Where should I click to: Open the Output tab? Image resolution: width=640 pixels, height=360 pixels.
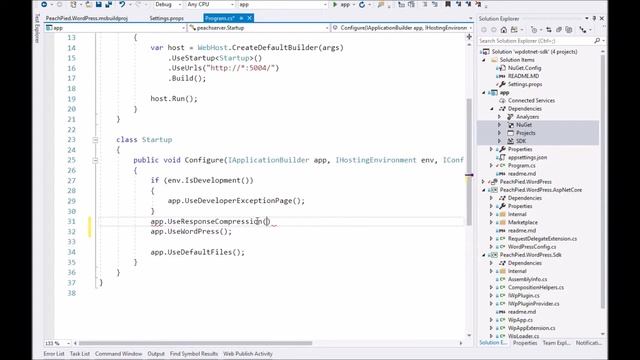[156, 354]
